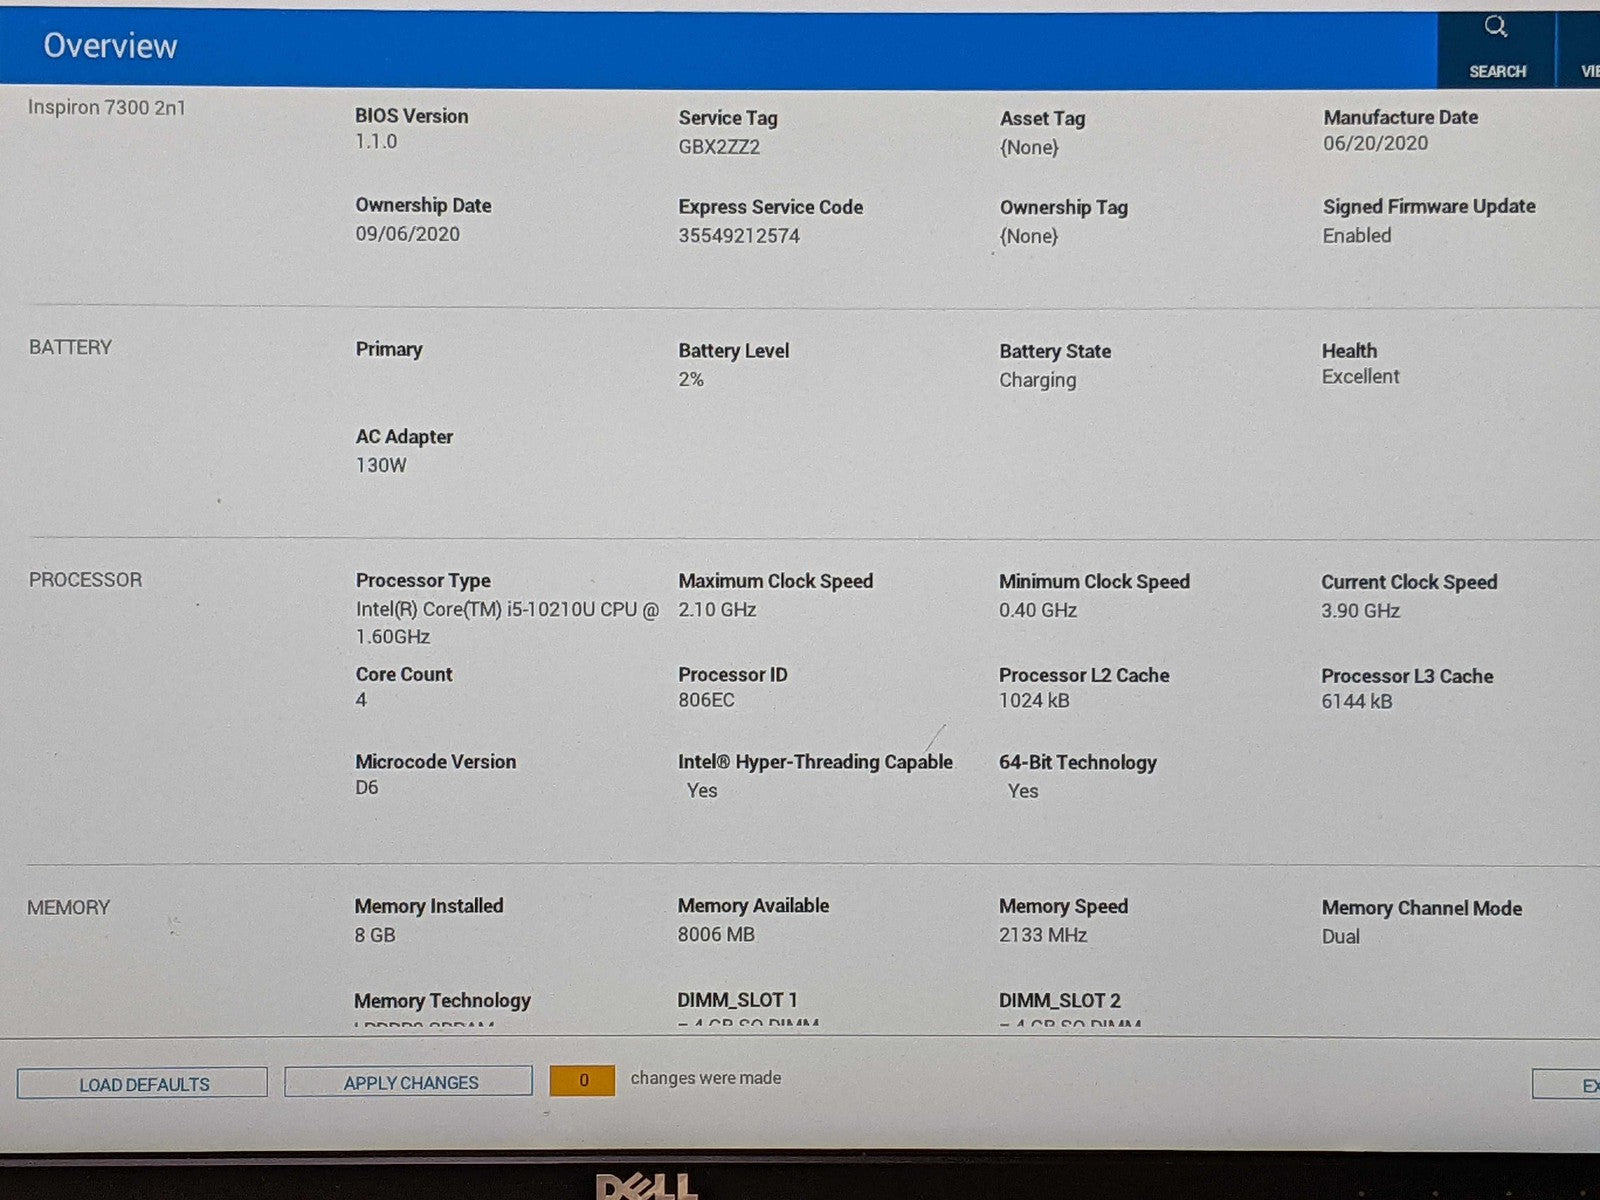Viewport: 1600px width, 1200px height.
Task: Select the MEMORY section heading
Action: pyautogui.click(x=68, y=907)
